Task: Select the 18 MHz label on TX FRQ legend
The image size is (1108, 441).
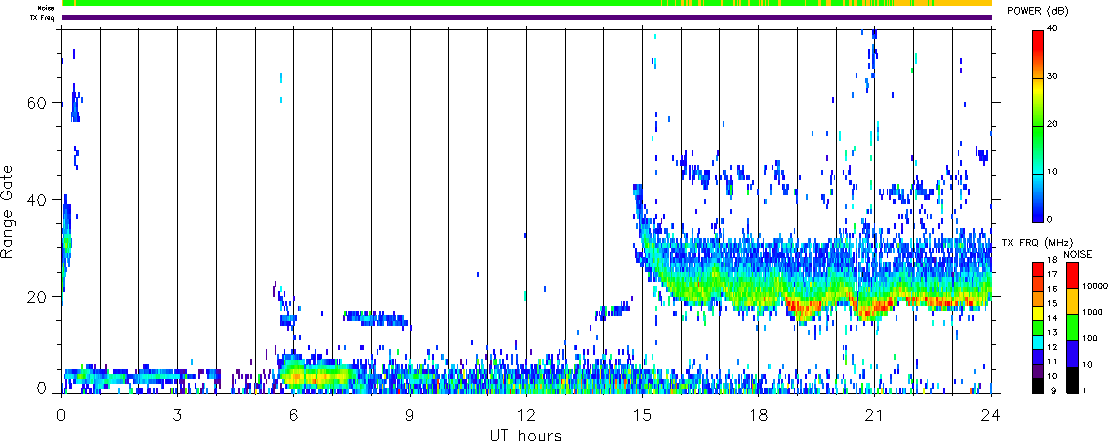Action: pyautogui.click(x=1053, y=260)
